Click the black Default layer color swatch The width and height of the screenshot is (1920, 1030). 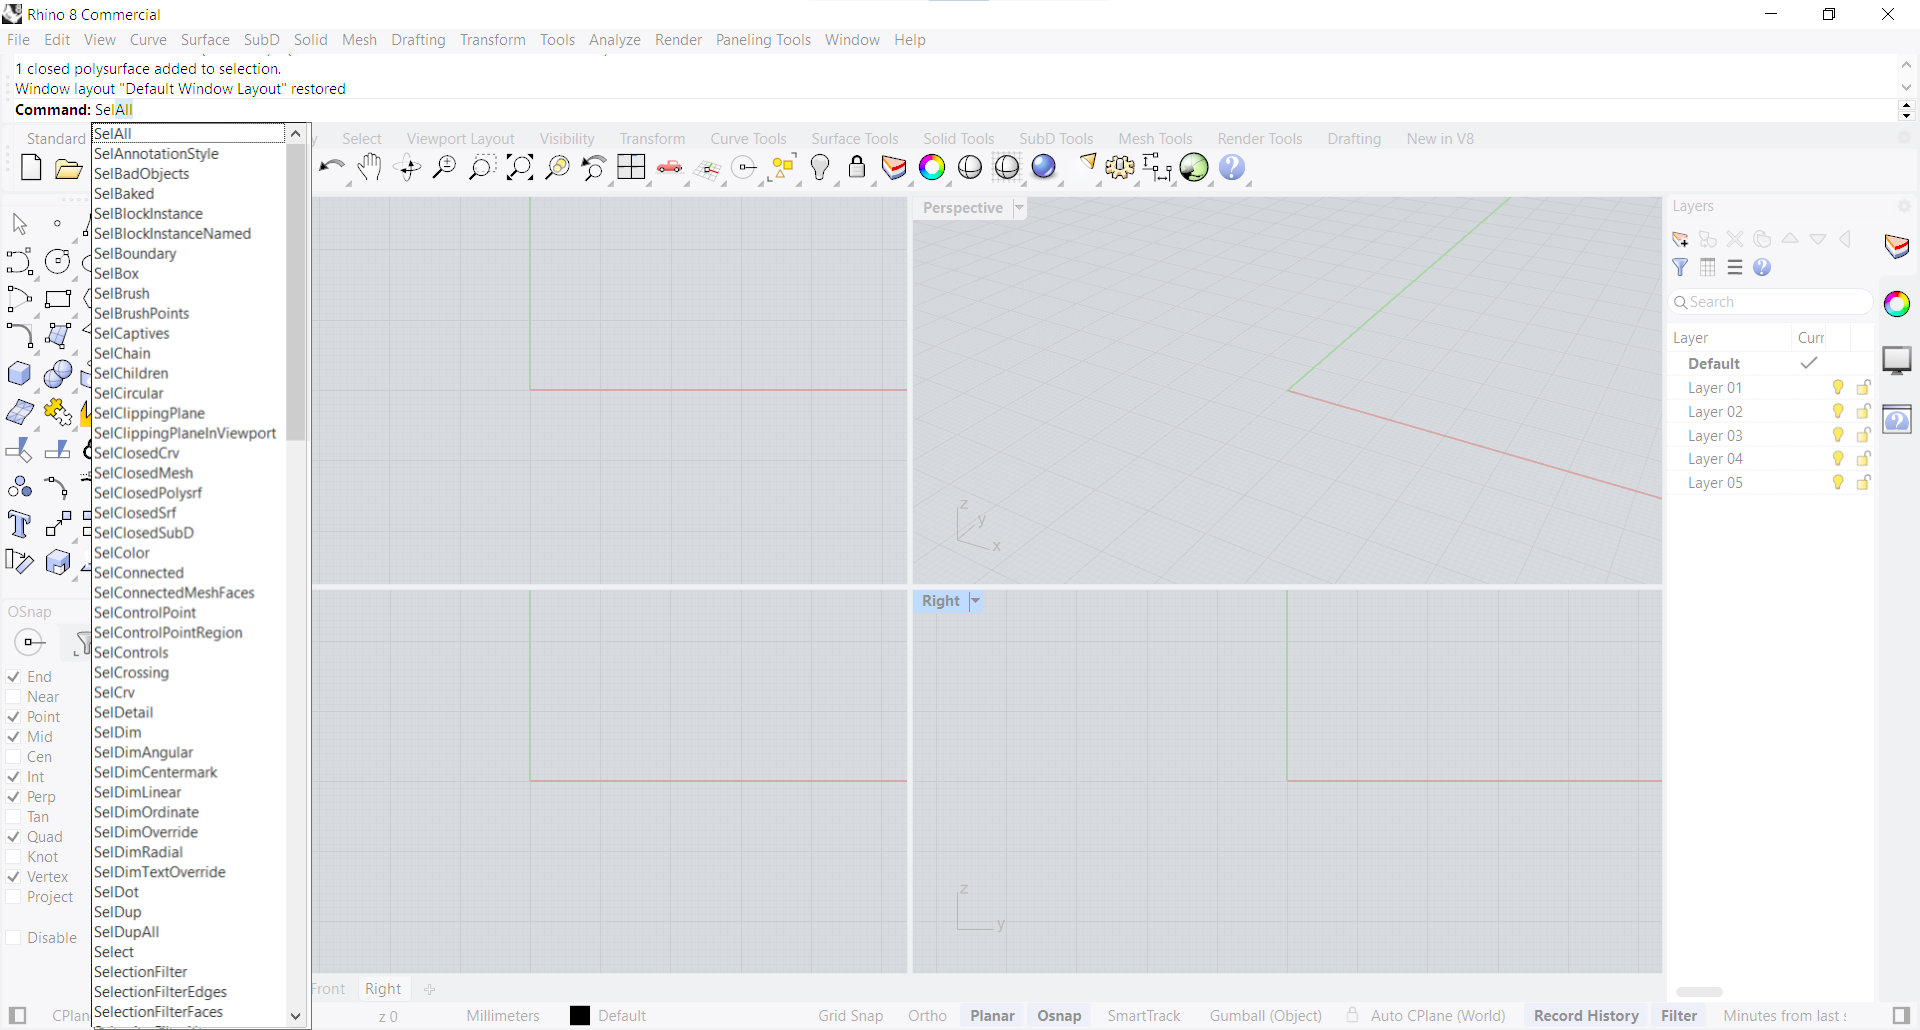(x=580, y=1016)
